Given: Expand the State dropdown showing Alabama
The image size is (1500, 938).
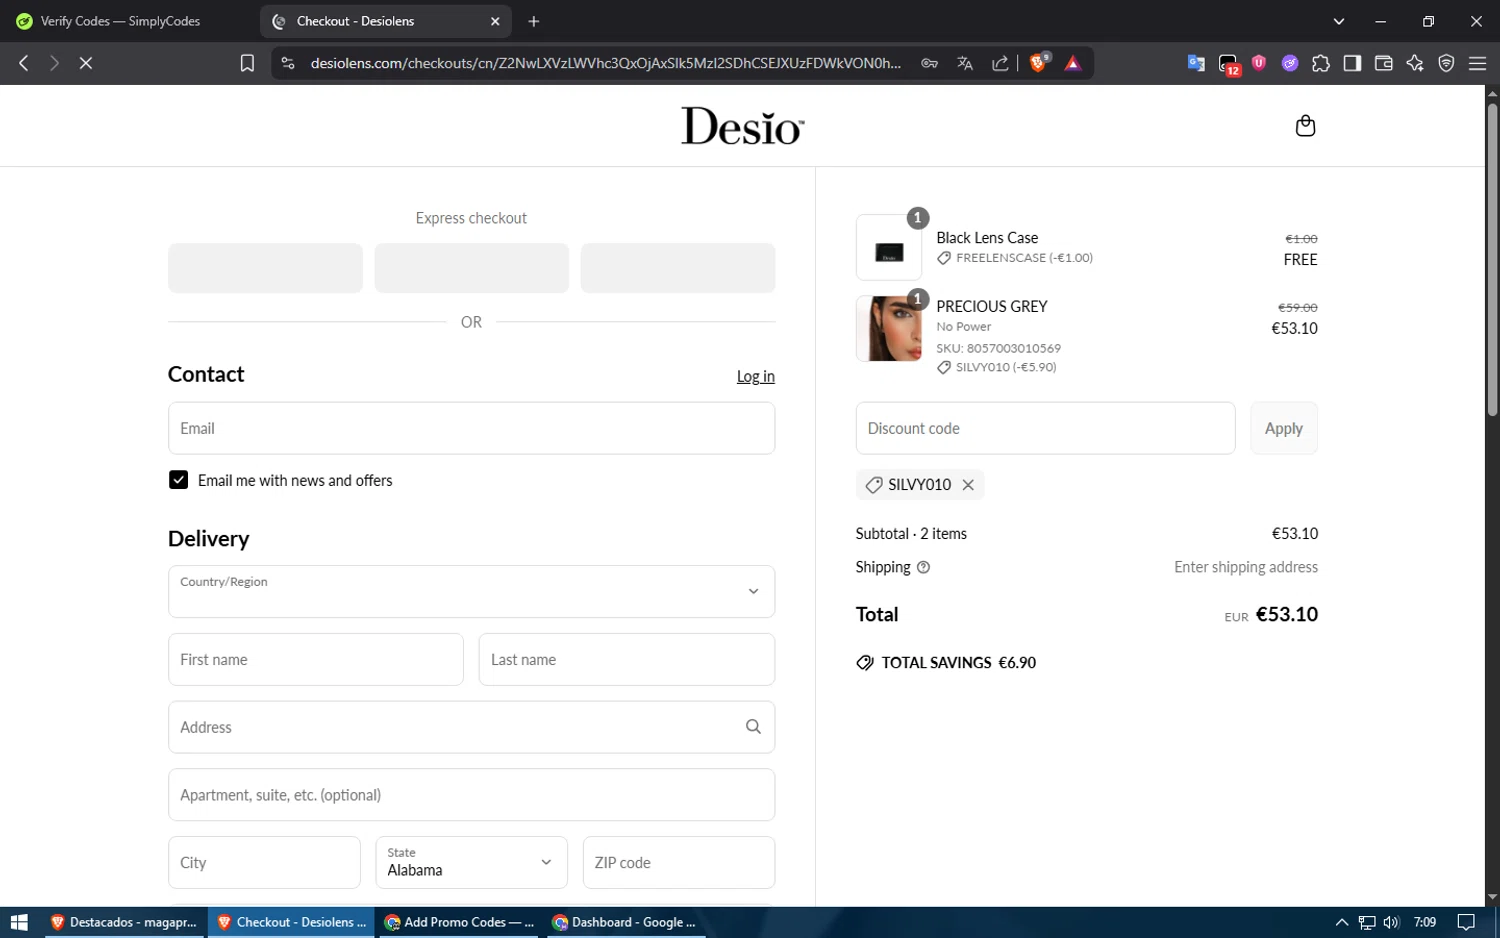Looking at the screenshot, I should tap(471, 862).
